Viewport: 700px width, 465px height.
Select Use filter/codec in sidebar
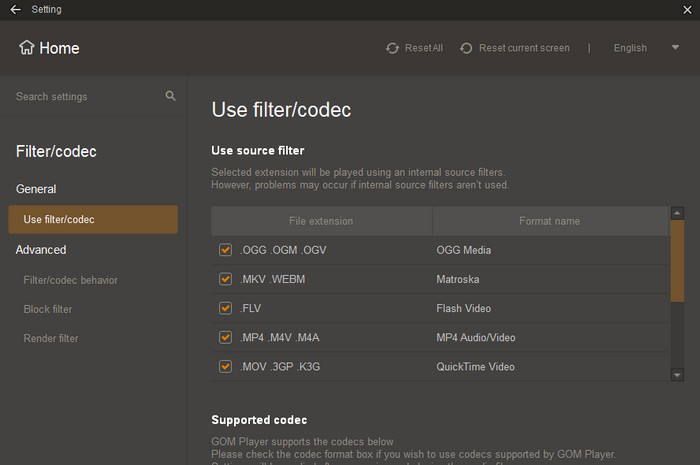pyautogui.click(x=93, y=219)
